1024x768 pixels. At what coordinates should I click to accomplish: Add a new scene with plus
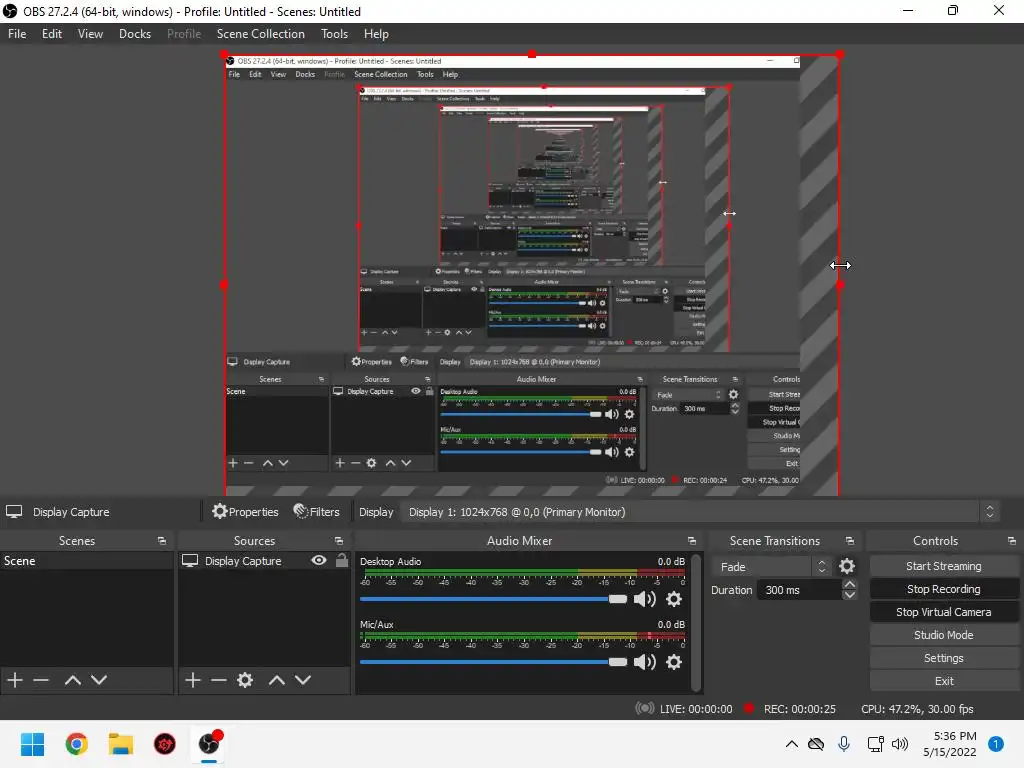tap(15, 680)
